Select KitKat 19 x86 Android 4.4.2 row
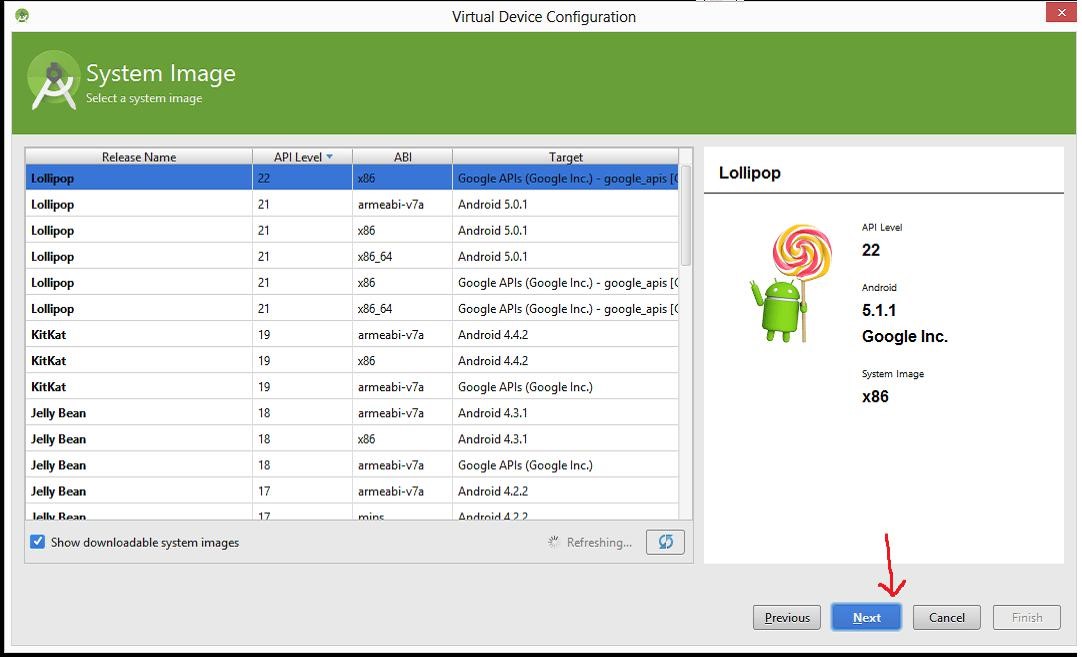Screen dimensions: 1082x657 (x=352, y=360)
